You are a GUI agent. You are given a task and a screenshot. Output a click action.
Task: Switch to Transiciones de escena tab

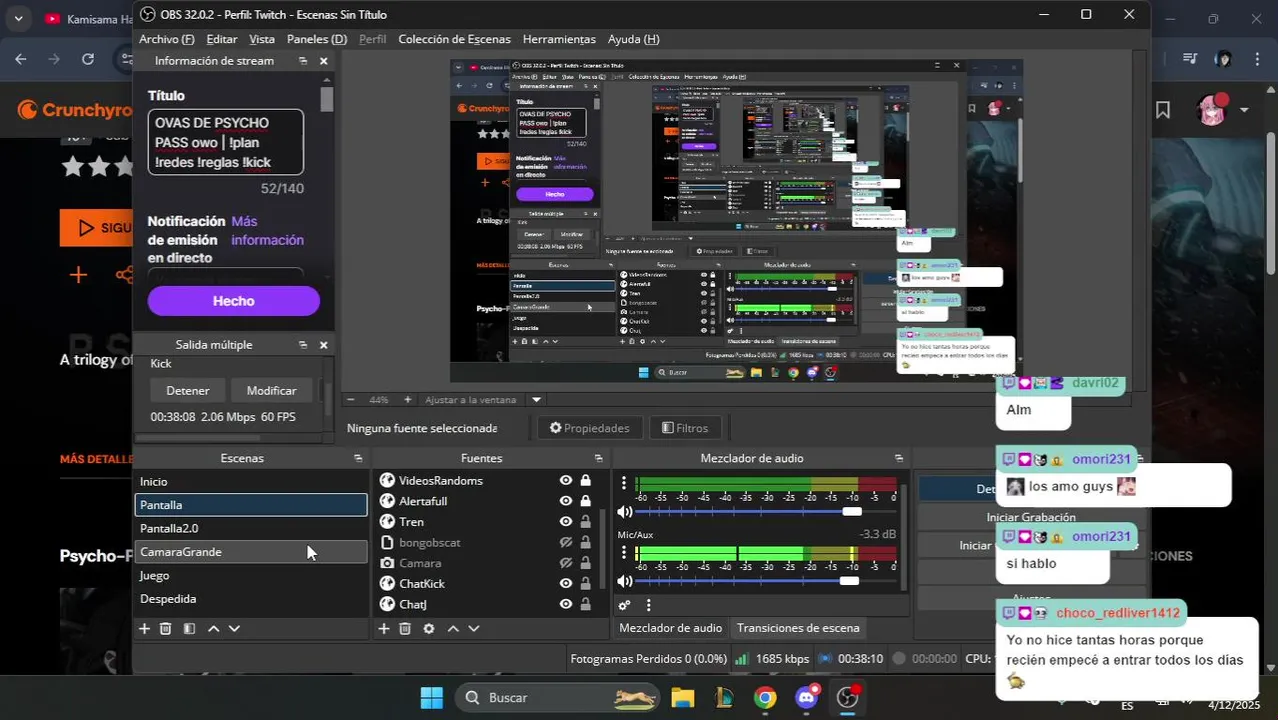click(798, 628)
